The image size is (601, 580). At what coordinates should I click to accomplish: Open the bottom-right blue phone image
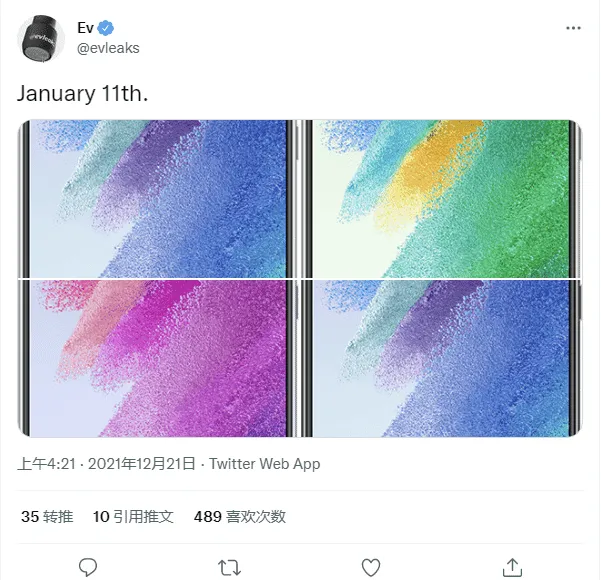442,359
